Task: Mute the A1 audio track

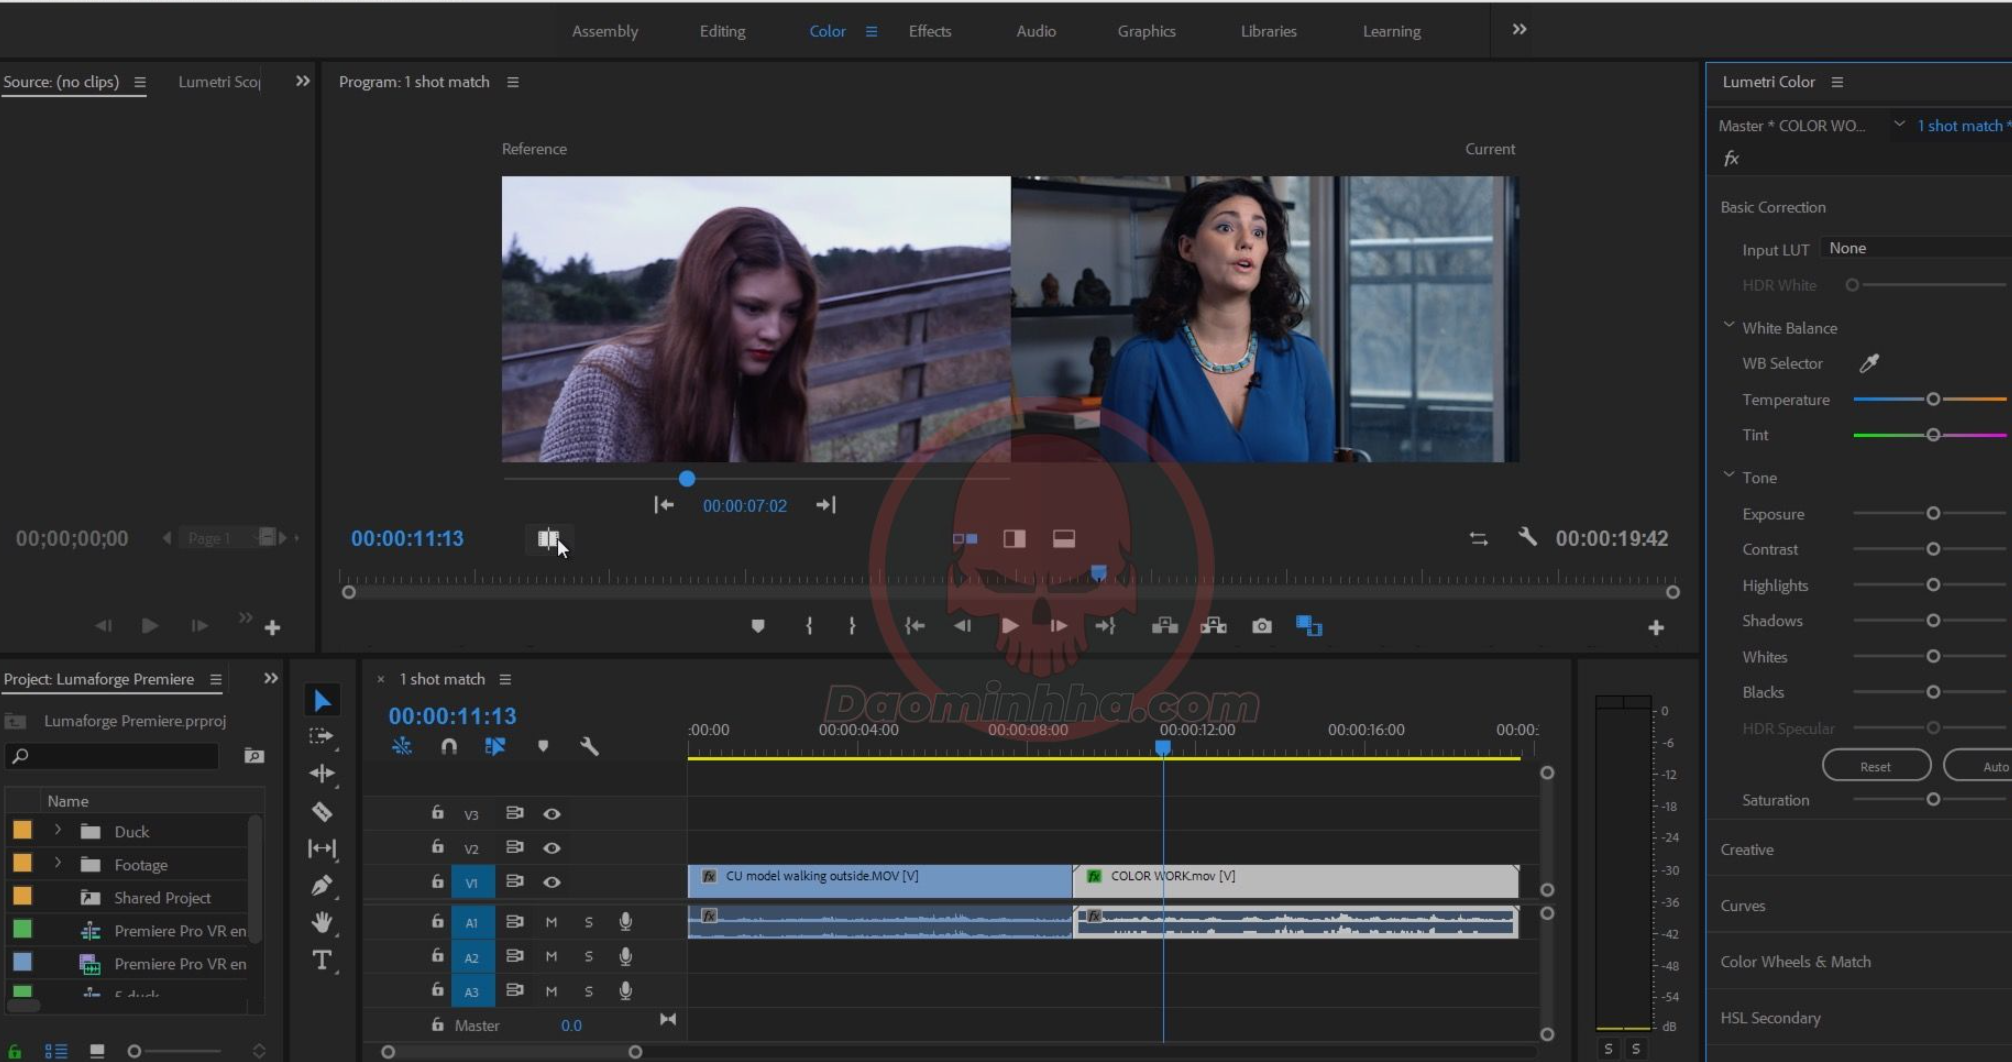Action: point(551,922)
